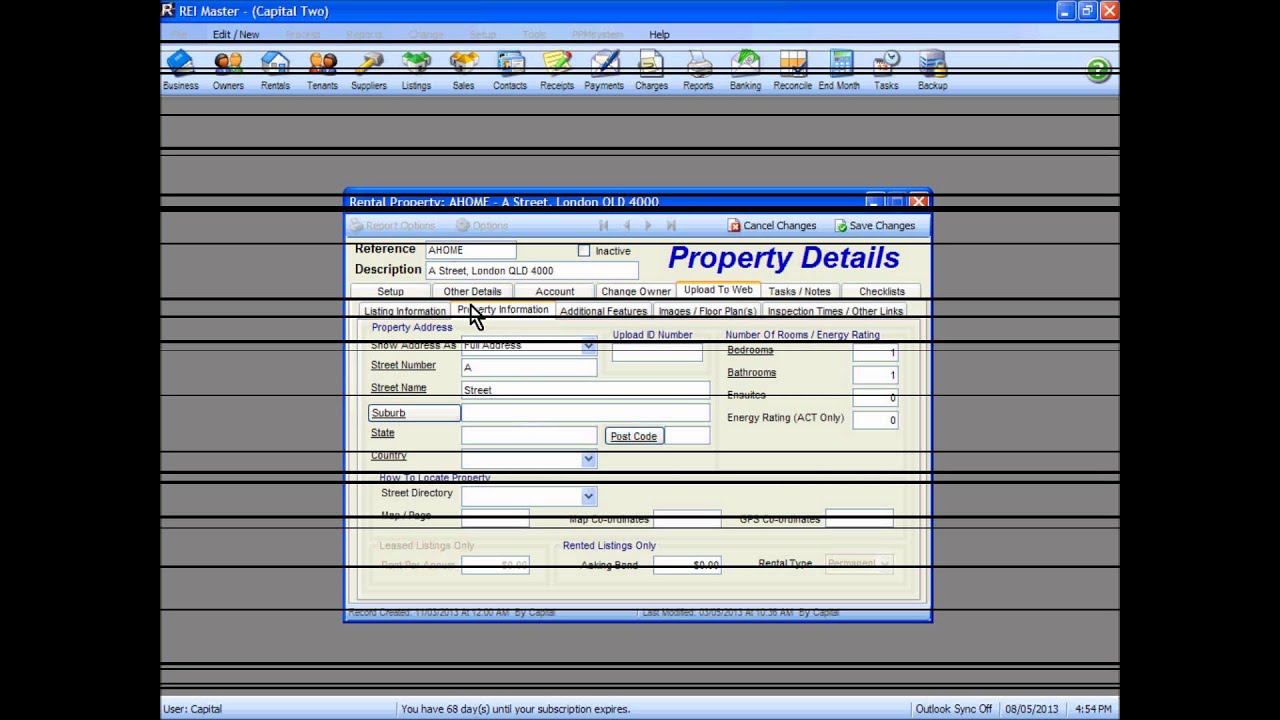1280x720 pixels.
Task: Click the Street Number label
Action: click(x=403, y=365)
